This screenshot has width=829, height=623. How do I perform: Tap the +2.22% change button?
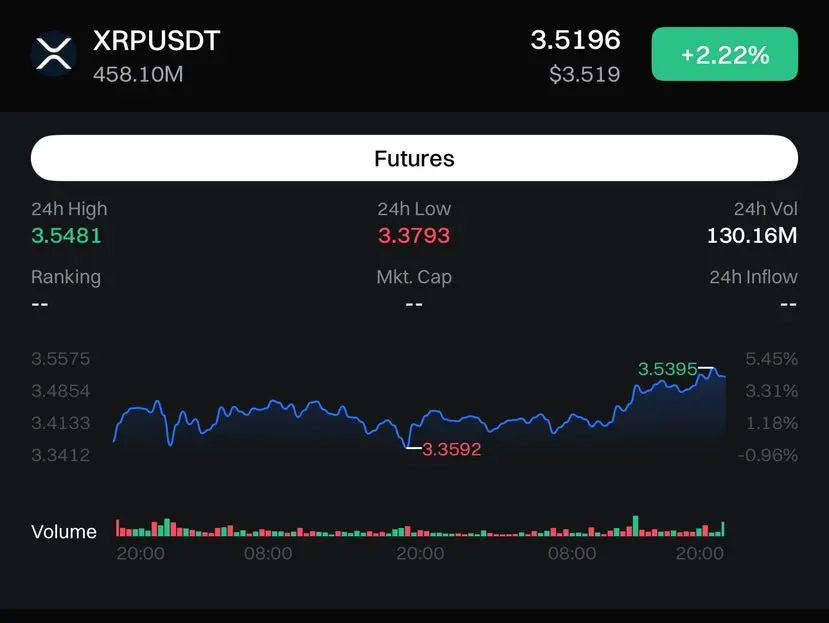click(724, 54)
